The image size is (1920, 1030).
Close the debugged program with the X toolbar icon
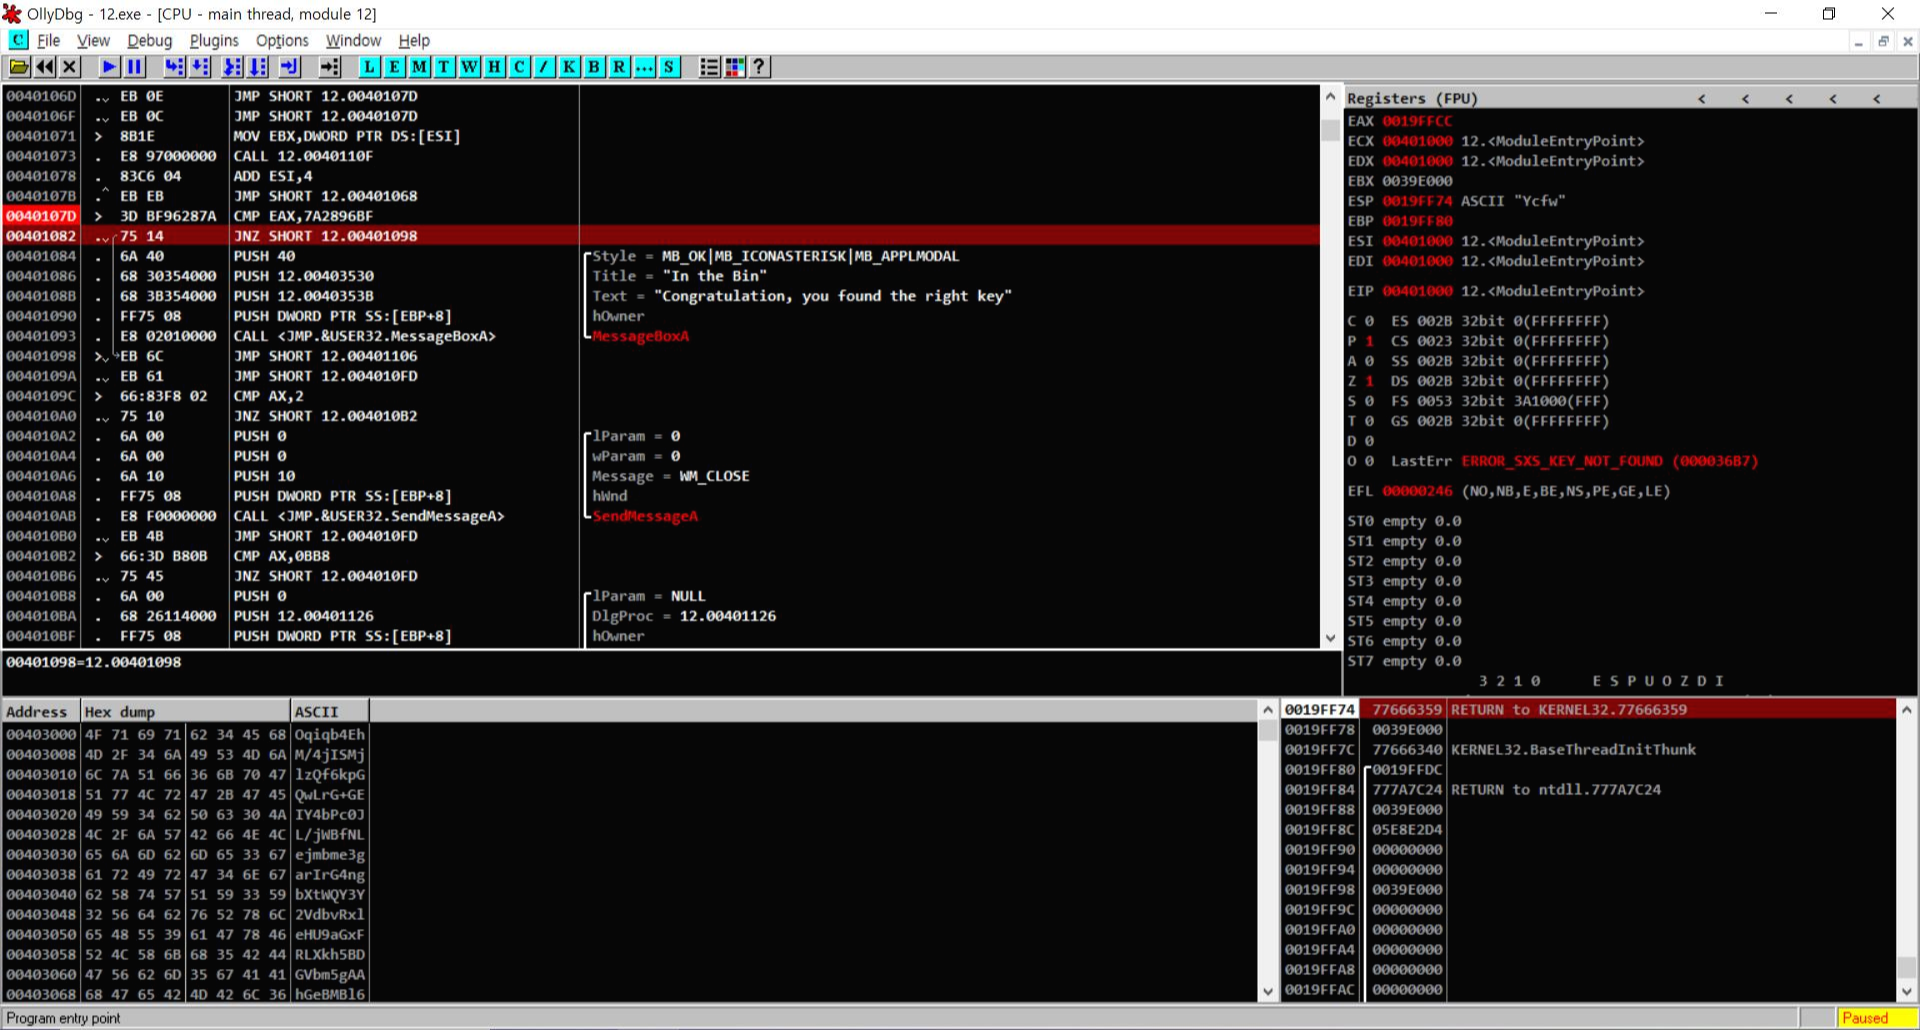[69, 67]
